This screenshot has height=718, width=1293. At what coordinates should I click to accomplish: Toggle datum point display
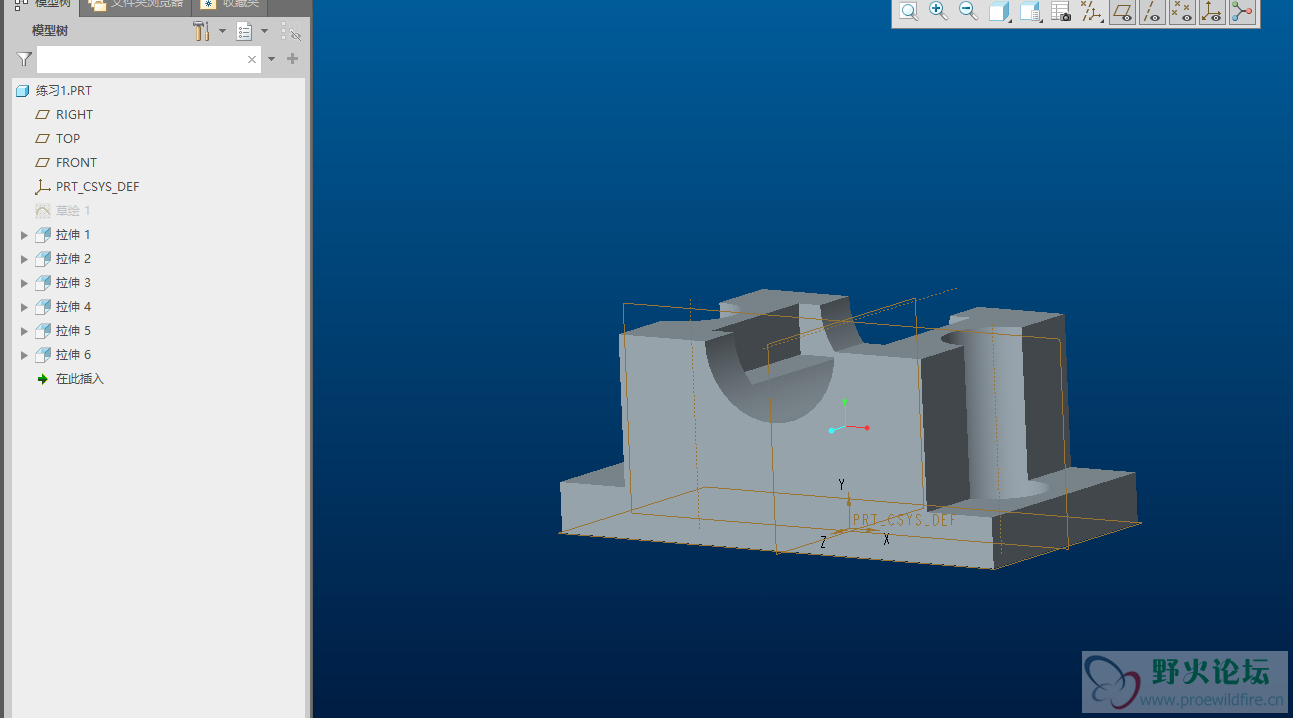tap(1182, 12)
